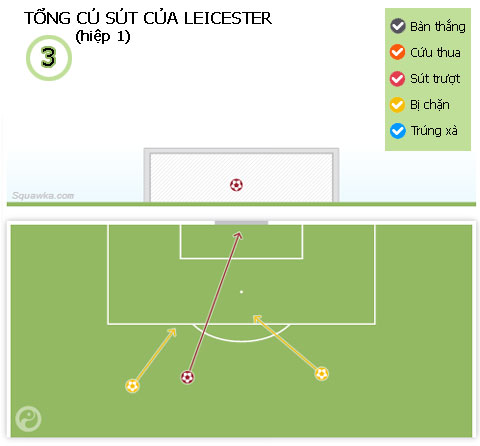Click the Bàn thắng legend label

(x=438, y=26)
